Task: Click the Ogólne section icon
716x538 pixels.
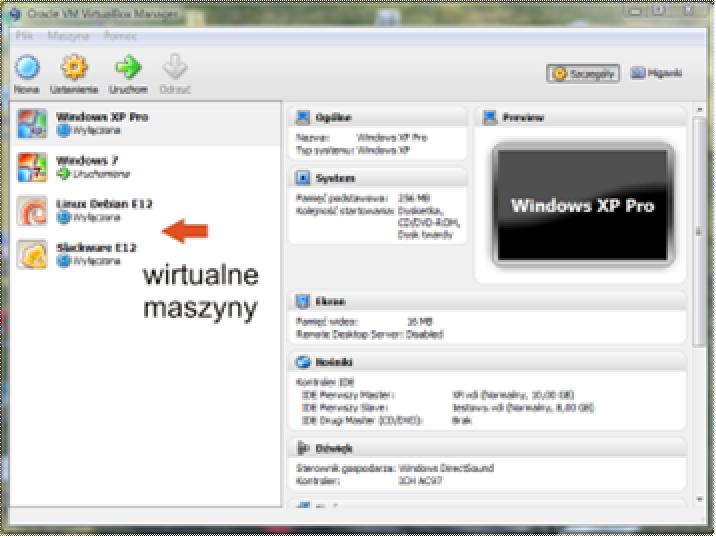Action: coord(303,117)
